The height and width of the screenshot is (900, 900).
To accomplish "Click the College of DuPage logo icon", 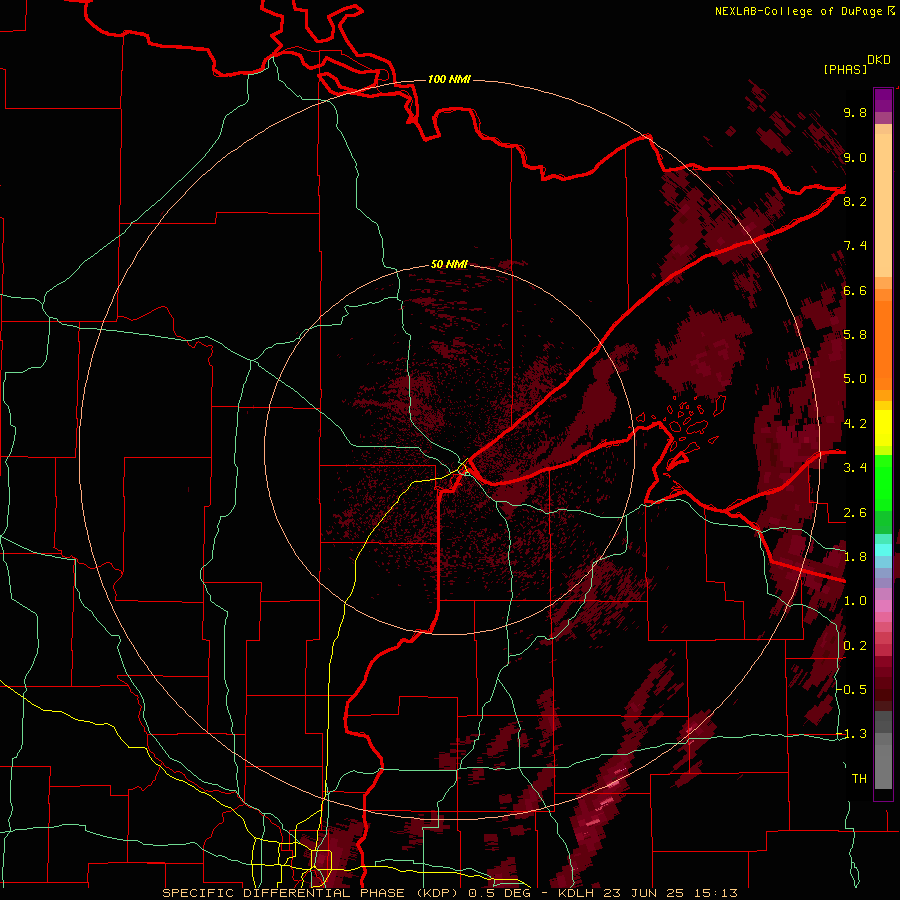I will tap(890, 10).
